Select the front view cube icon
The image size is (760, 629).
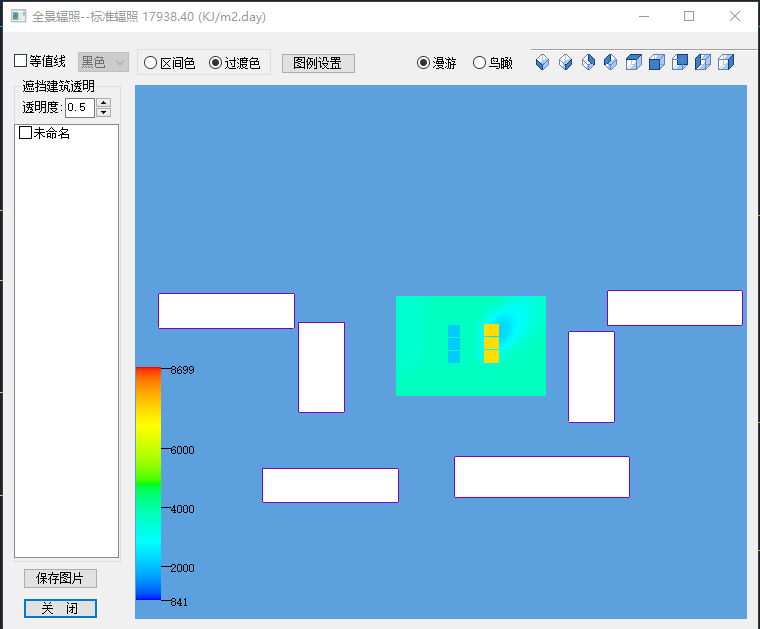[x=657, y=62]
